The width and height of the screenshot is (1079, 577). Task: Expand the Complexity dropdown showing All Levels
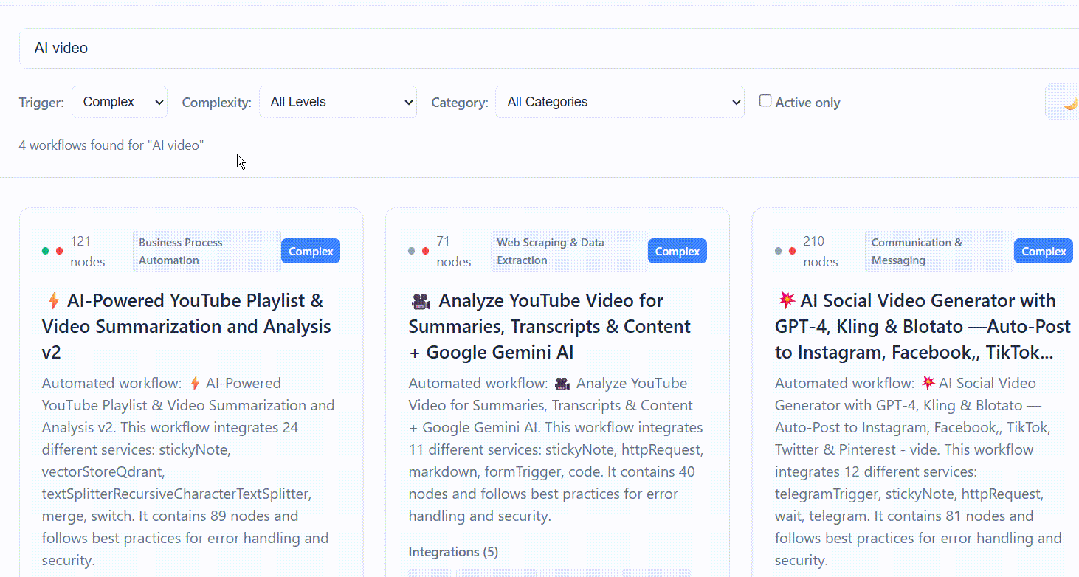tap(338, 102)
